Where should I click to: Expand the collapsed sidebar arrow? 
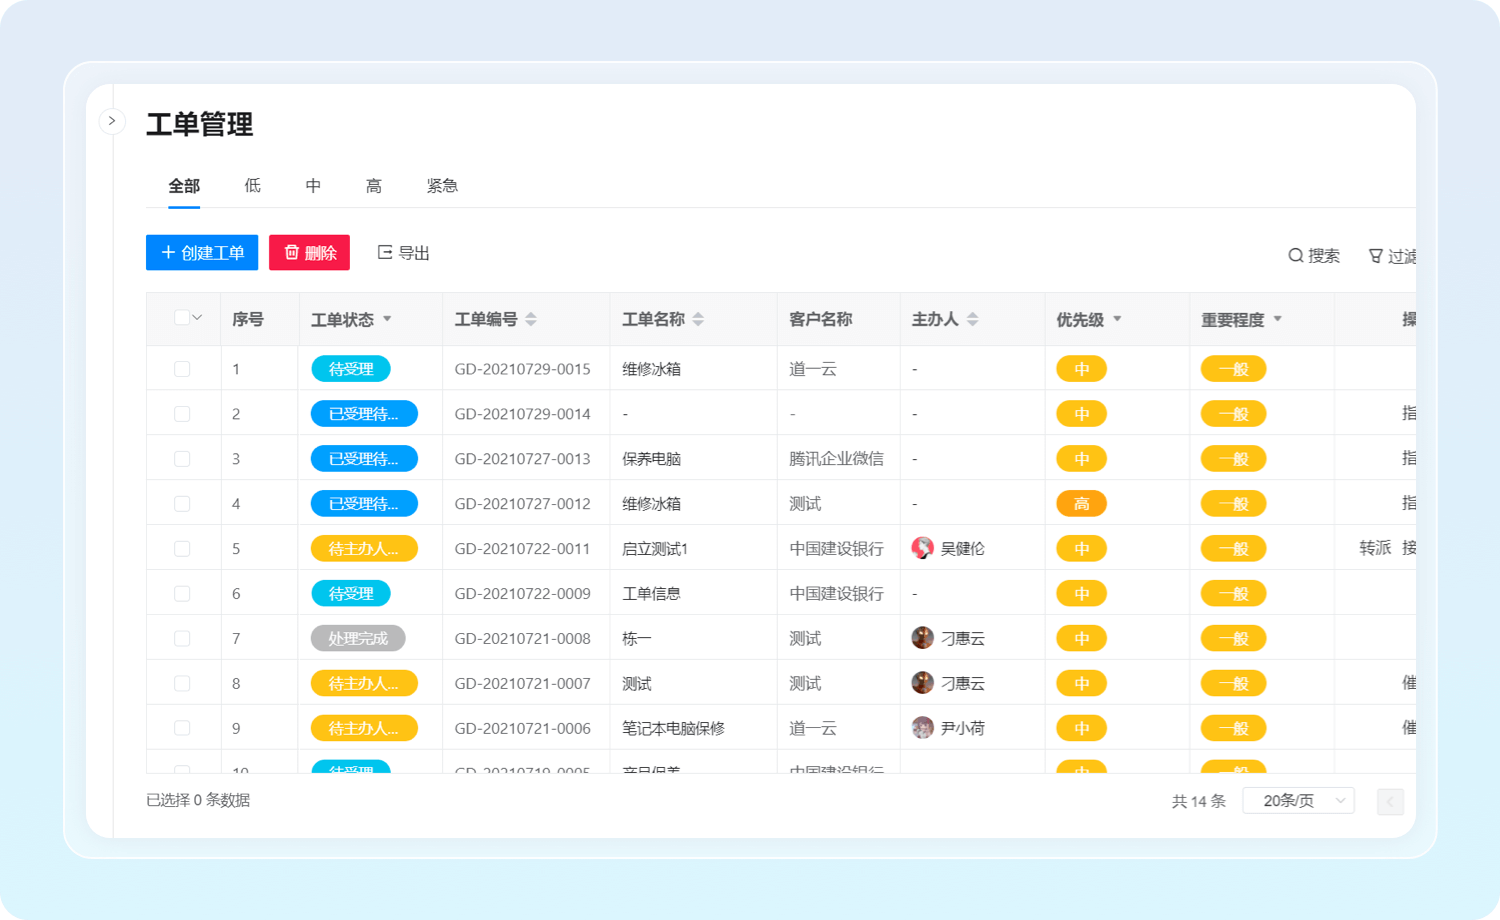click(x=112, y=121)
